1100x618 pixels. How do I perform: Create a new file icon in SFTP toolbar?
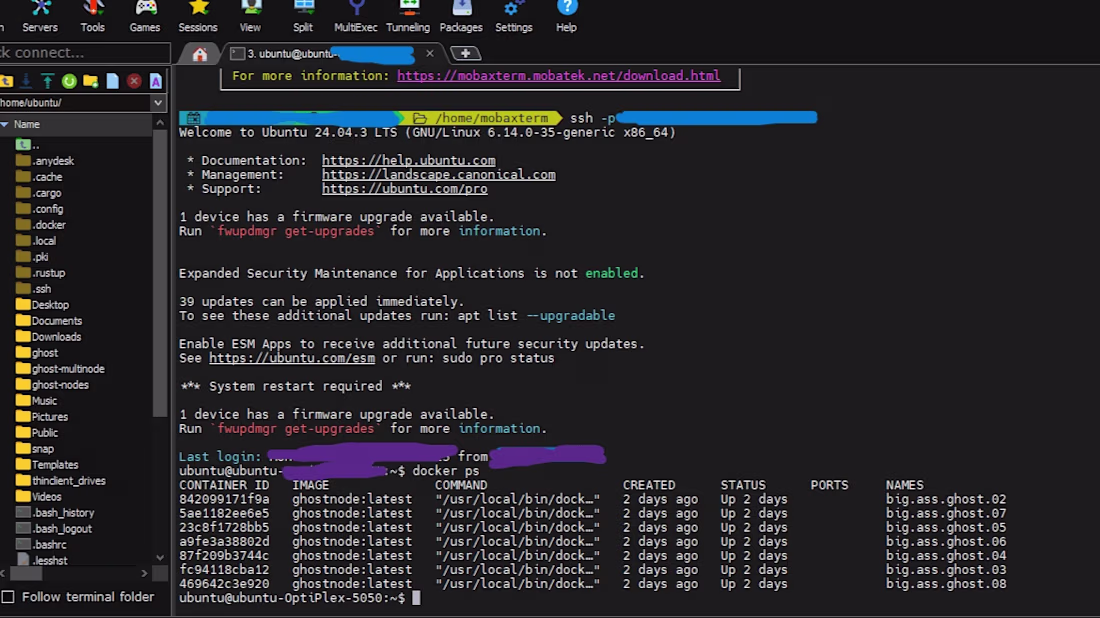tap(112, 81)
